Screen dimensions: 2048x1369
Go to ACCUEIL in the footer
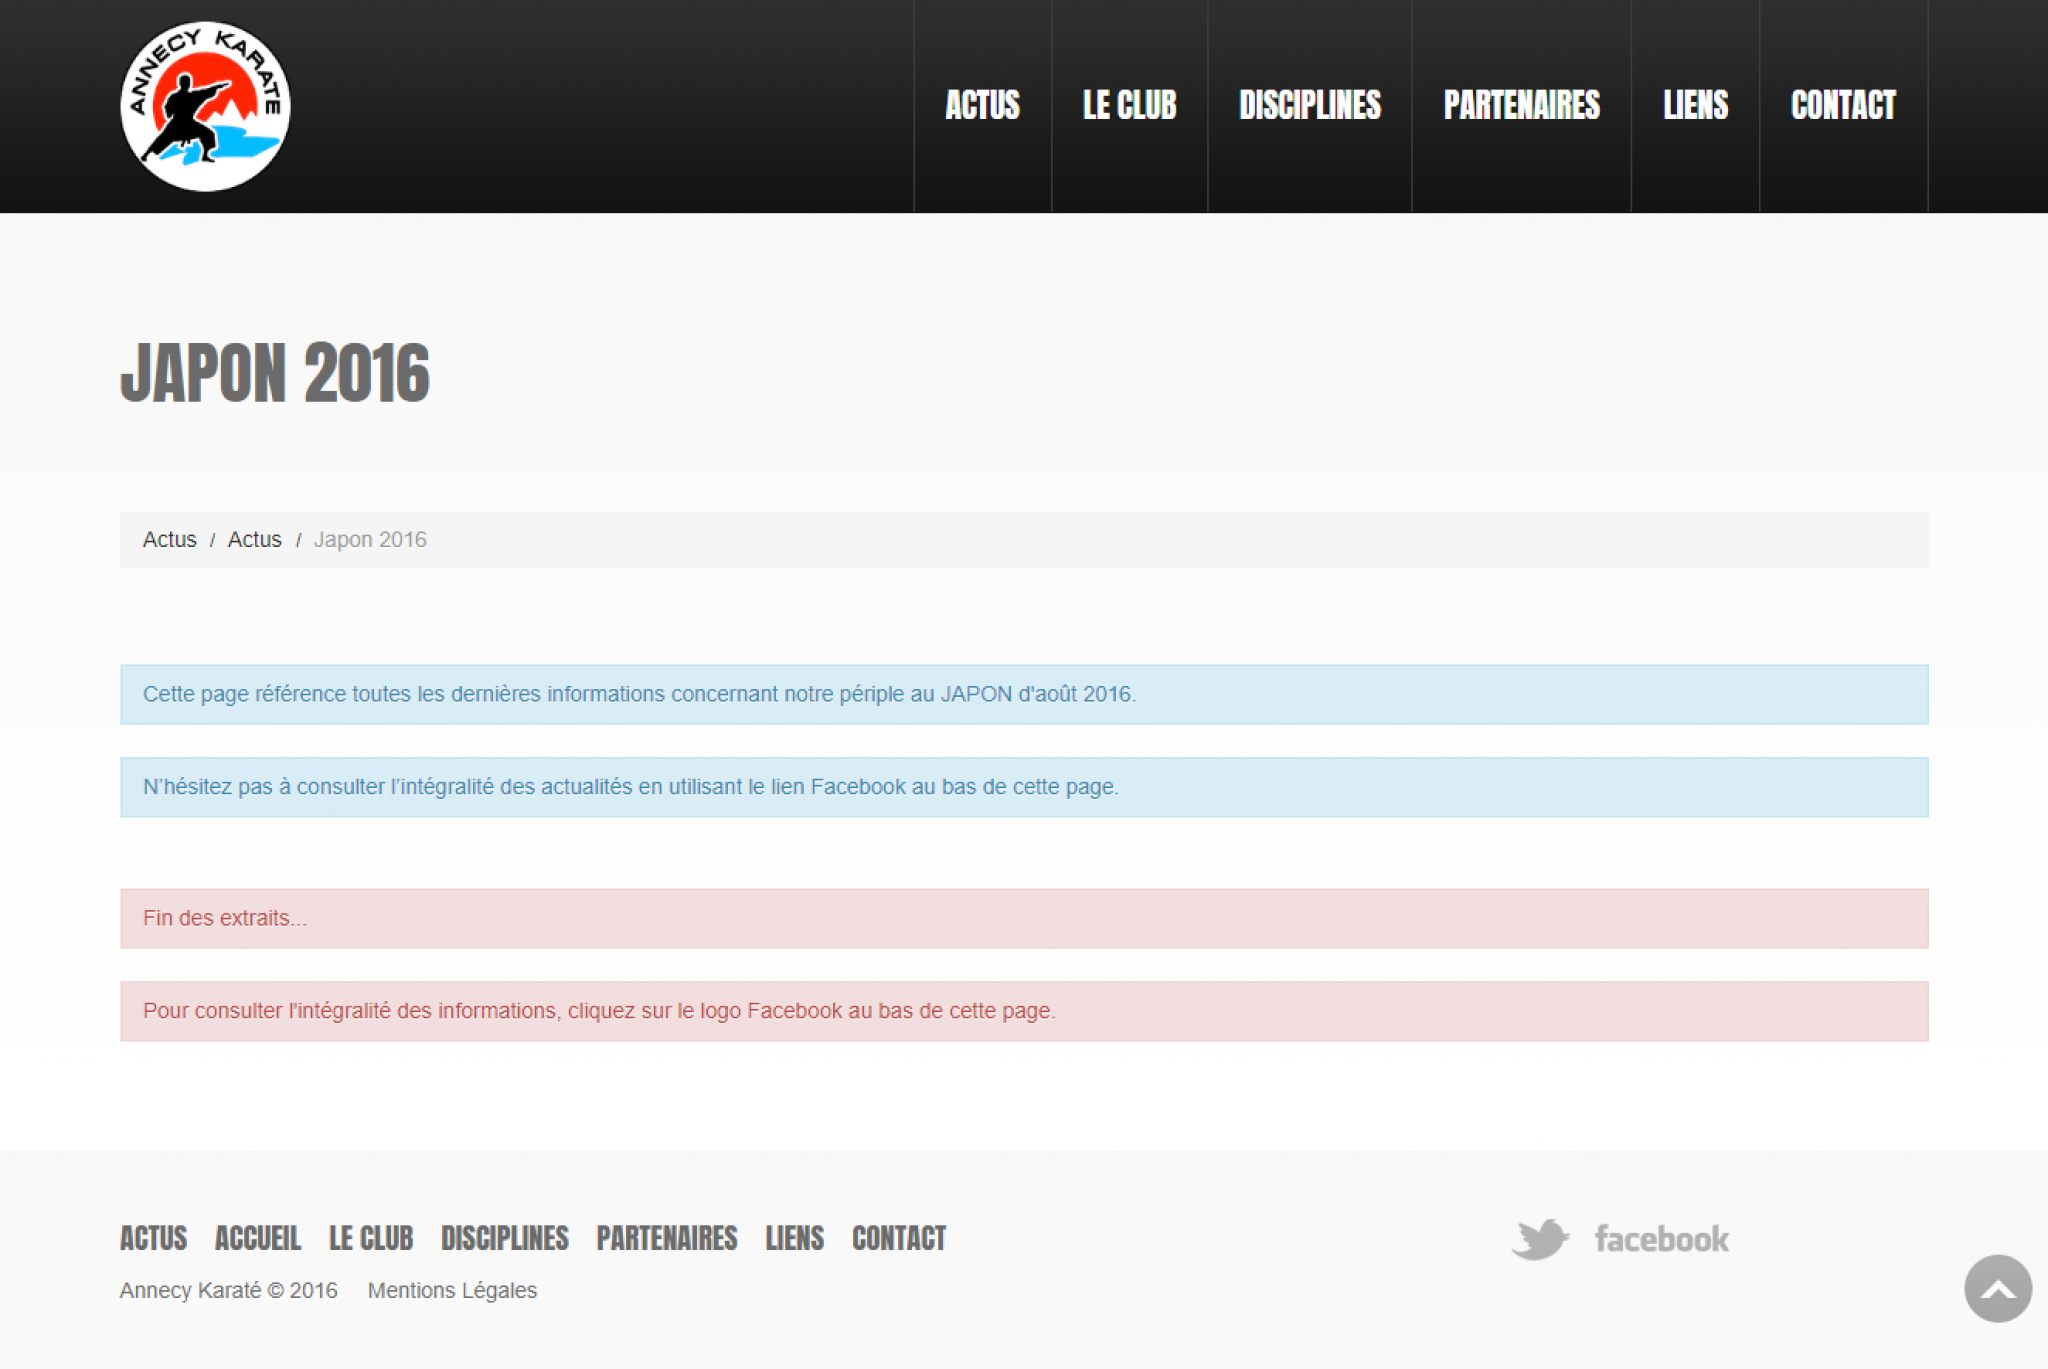tap(257, 1238)
